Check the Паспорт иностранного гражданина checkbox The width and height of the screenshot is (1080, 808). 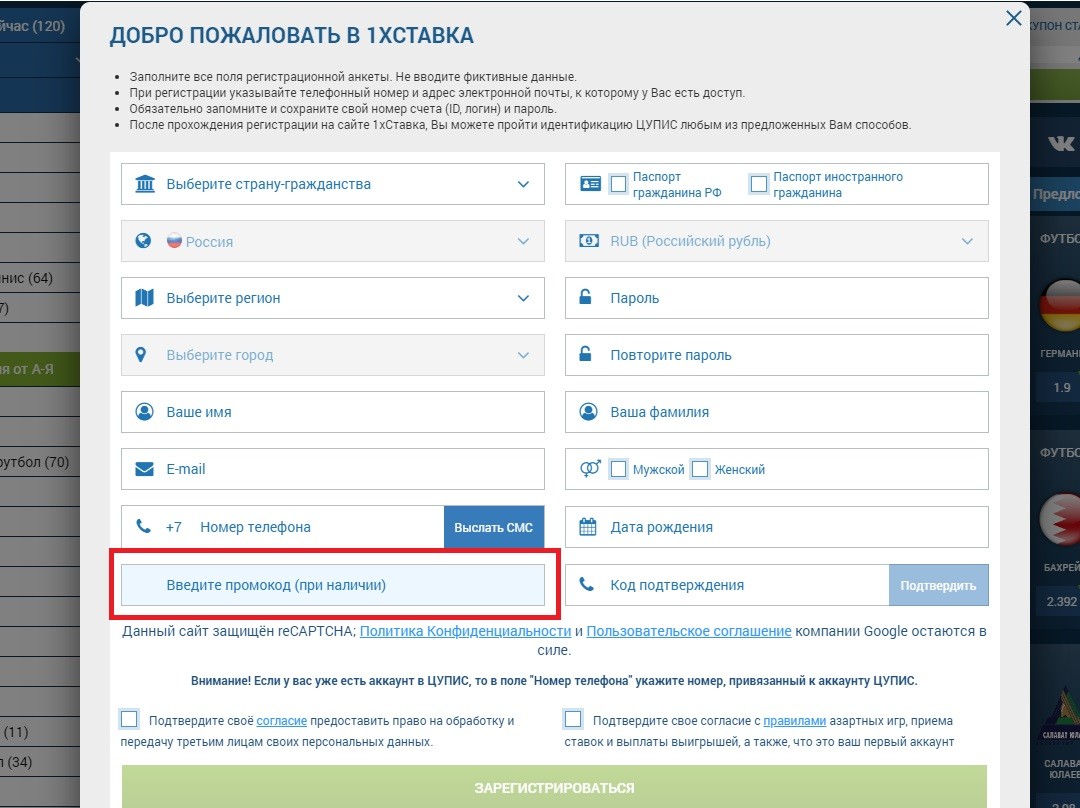758,184
